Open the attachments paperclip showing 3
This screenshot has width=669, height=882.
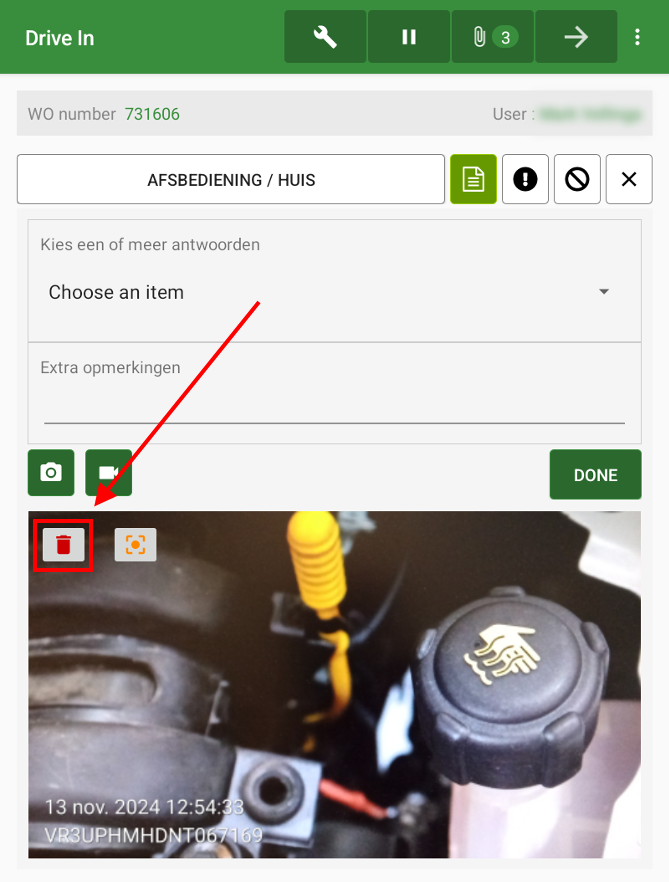click(x=492, y=37)
